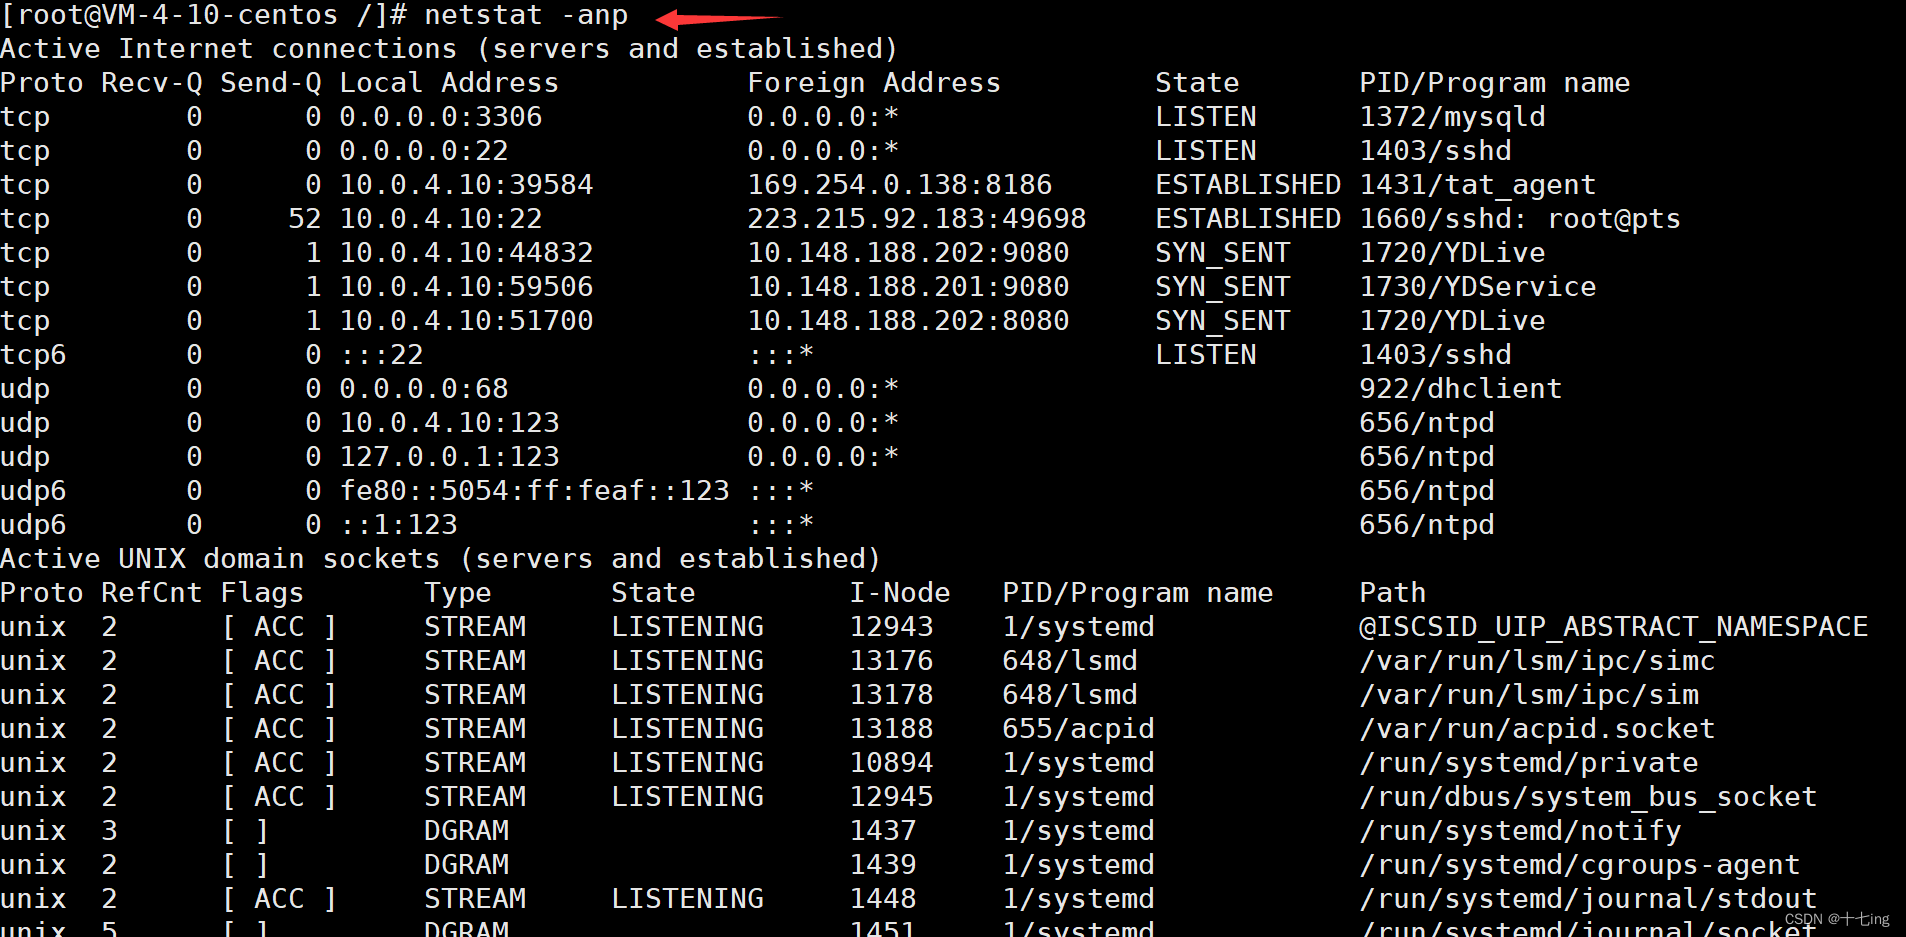Screen dimensions: 1906x937
Task: Click 'Active UNIX domain sockets' heading line
Action: pos(441,559)
